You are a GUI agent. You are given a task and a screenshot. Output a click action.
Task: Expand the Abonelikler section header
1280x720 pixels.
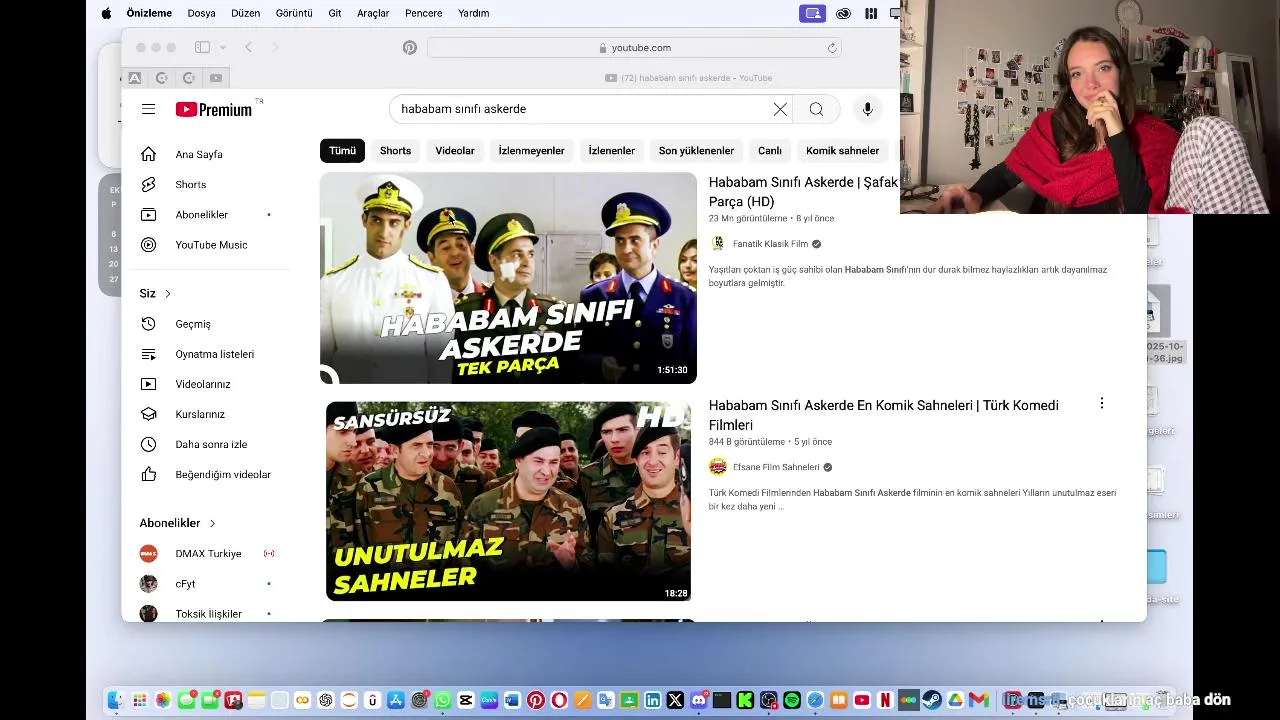tap(178, 523)
